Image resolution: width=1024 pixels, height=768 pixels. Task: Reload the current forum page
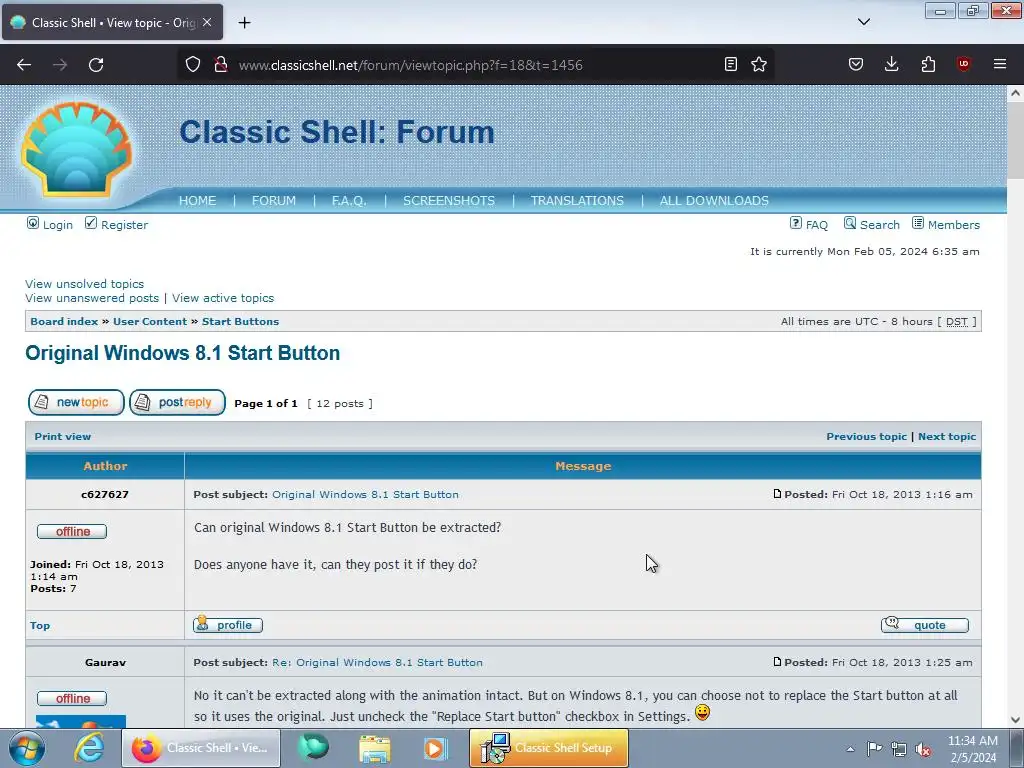coord(96,65)
